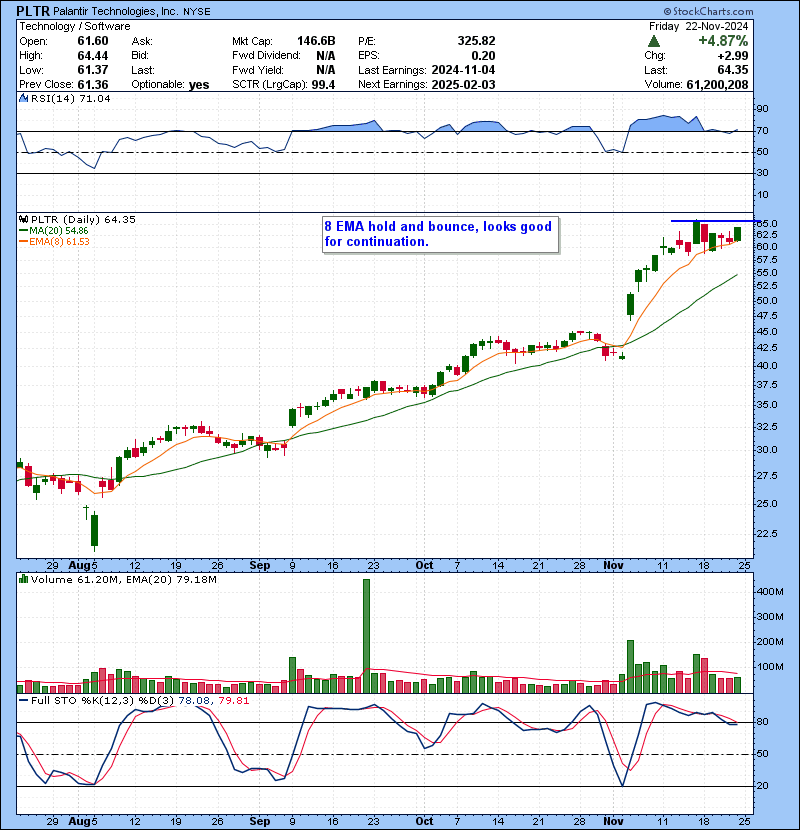Click the Sep label on the price chart date axis
The width and height of the screenshot is (800, 830).
tap(259, 565)
